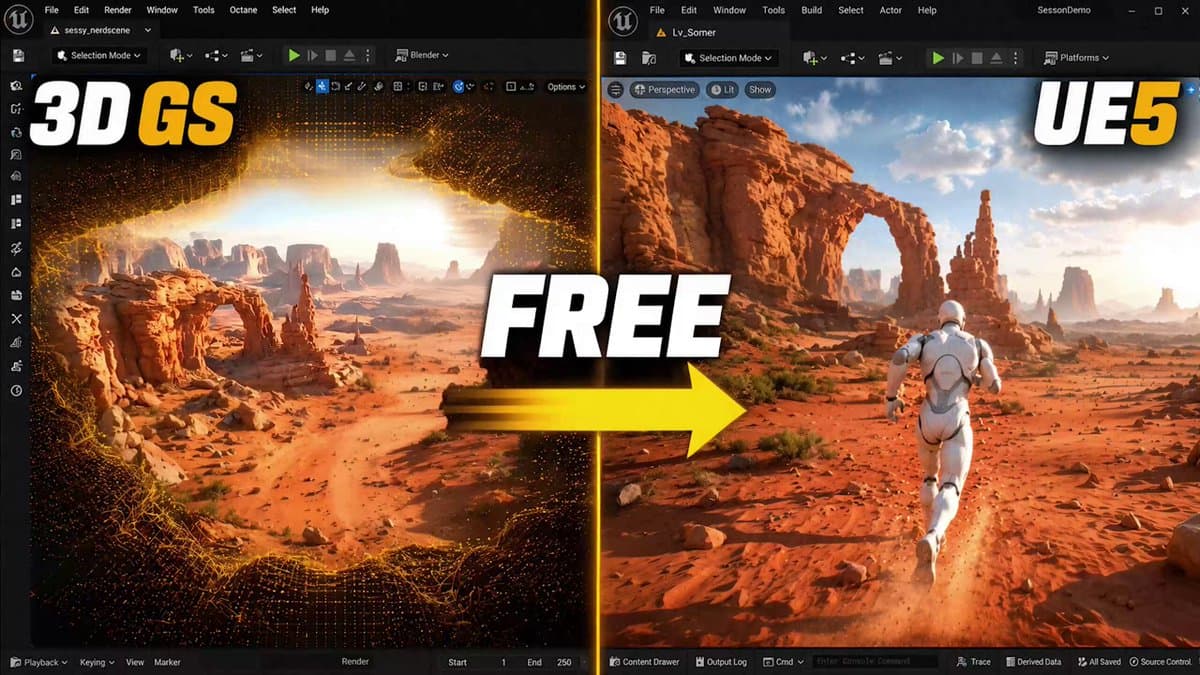Open cinematics clapperboard dropdown in left window
This screenshot has width=1200, height=675.
250,56
